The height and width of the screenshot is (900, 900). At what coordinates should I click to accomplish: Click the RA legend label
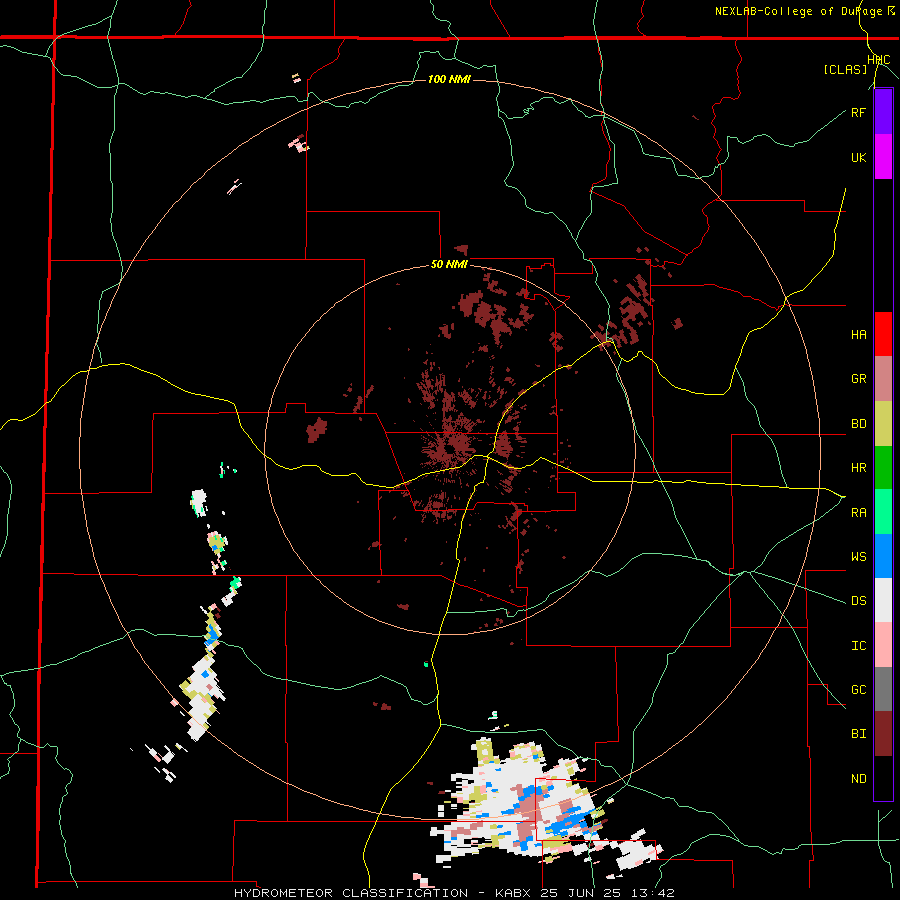(858, 512)
